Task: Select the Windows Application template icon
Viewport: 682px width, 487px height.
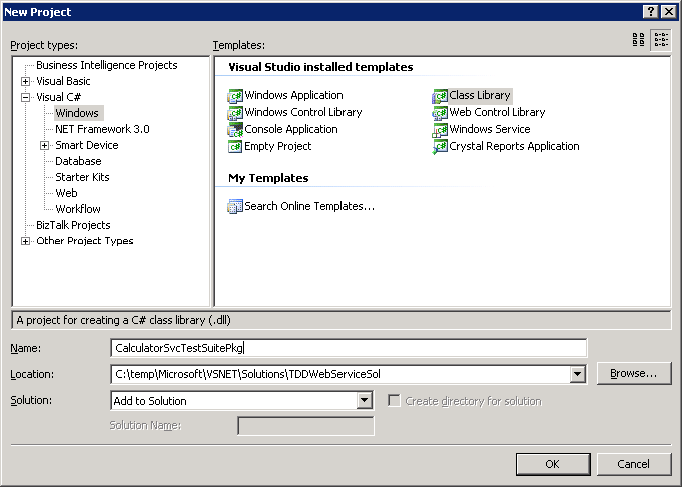Action: (x=236, y=96)
